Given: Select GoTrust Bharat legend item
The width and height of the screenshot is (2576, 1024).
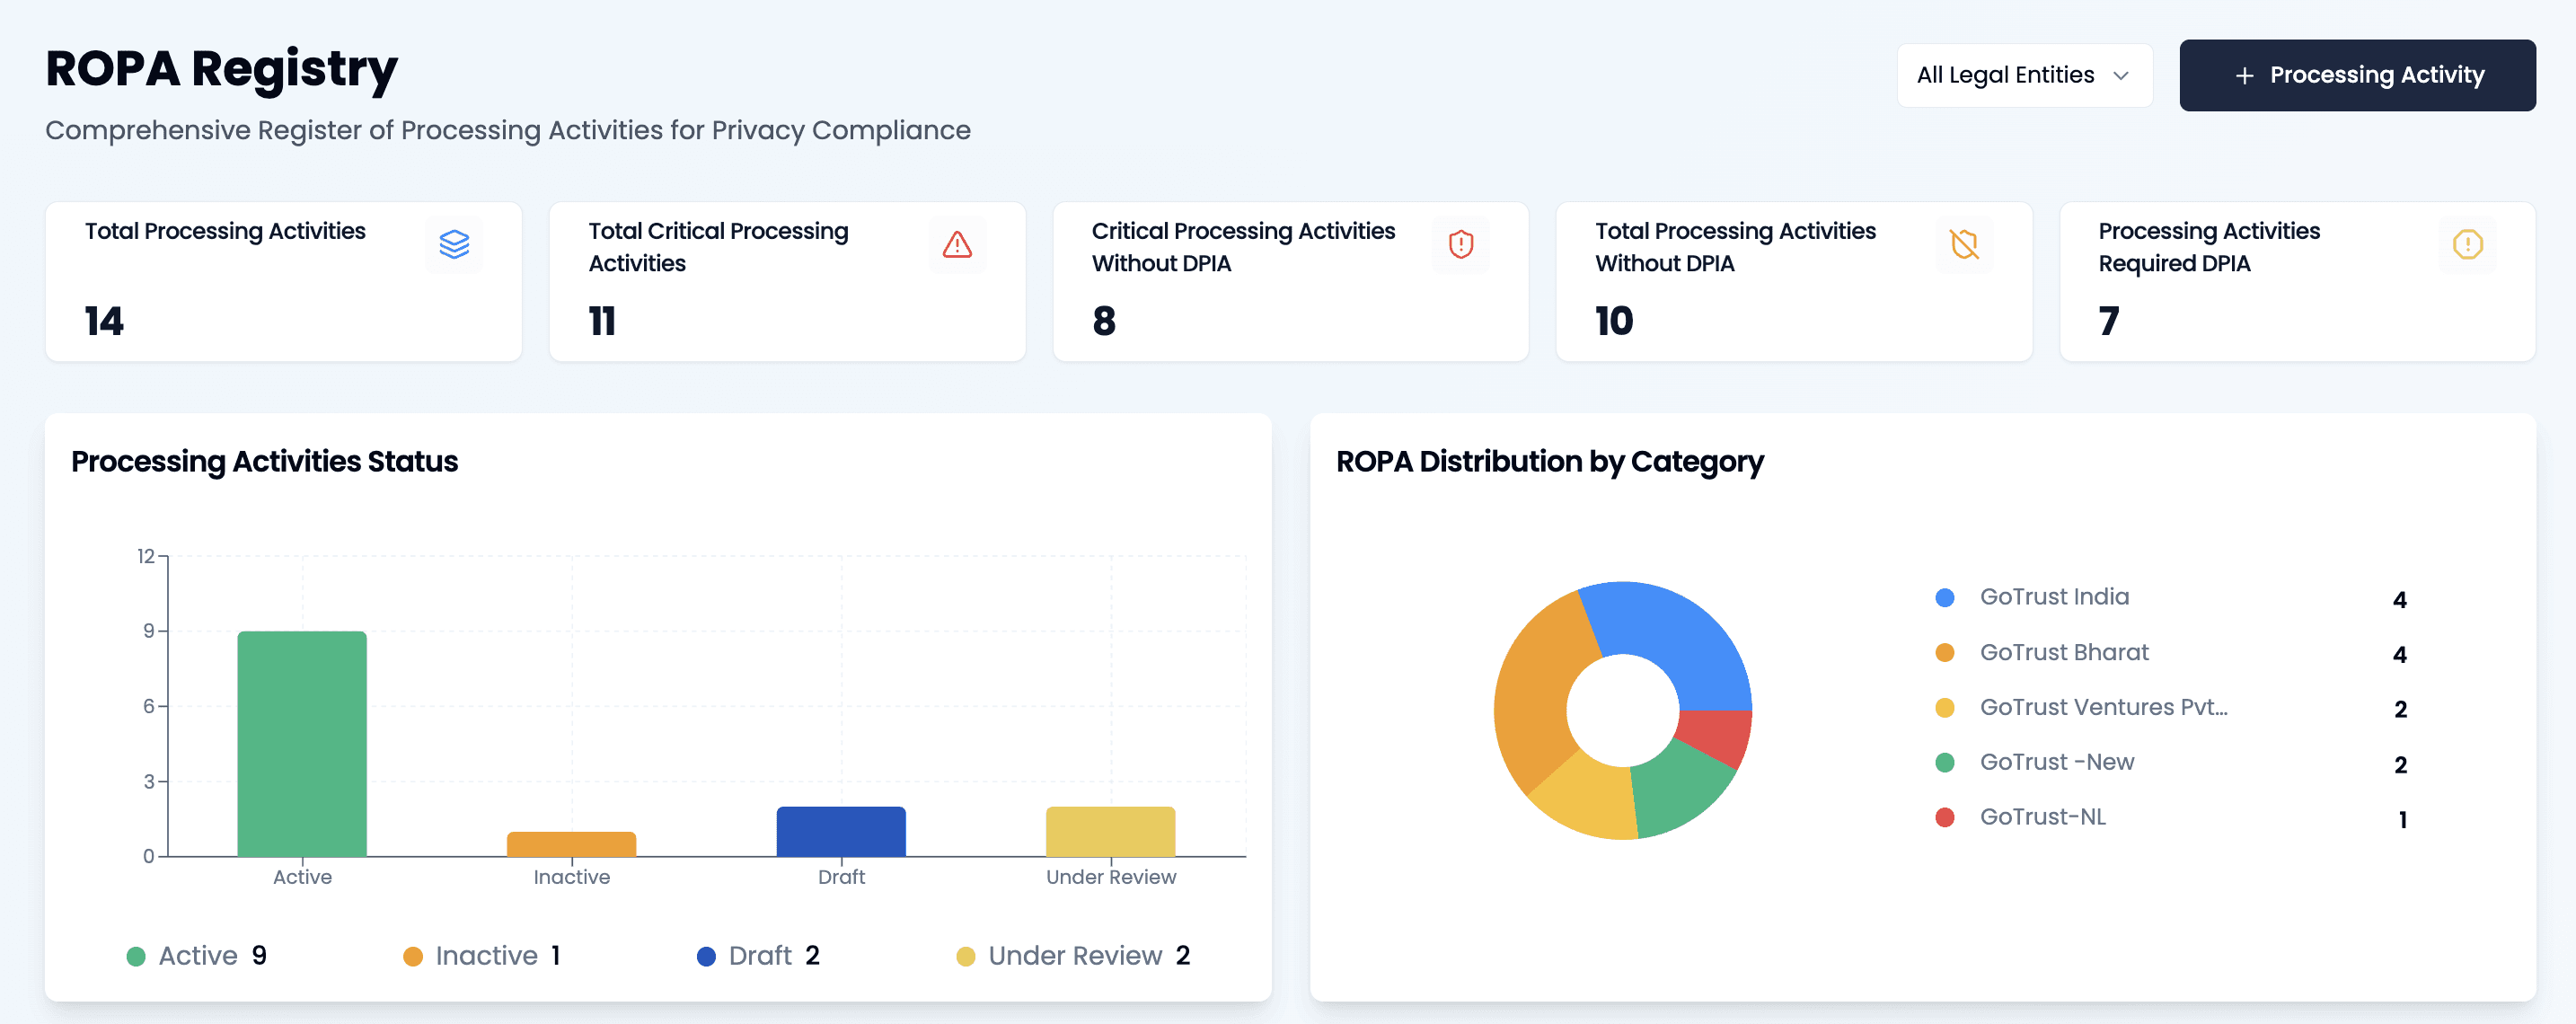Looking at the screenshot, I should tap(2063, 652).
